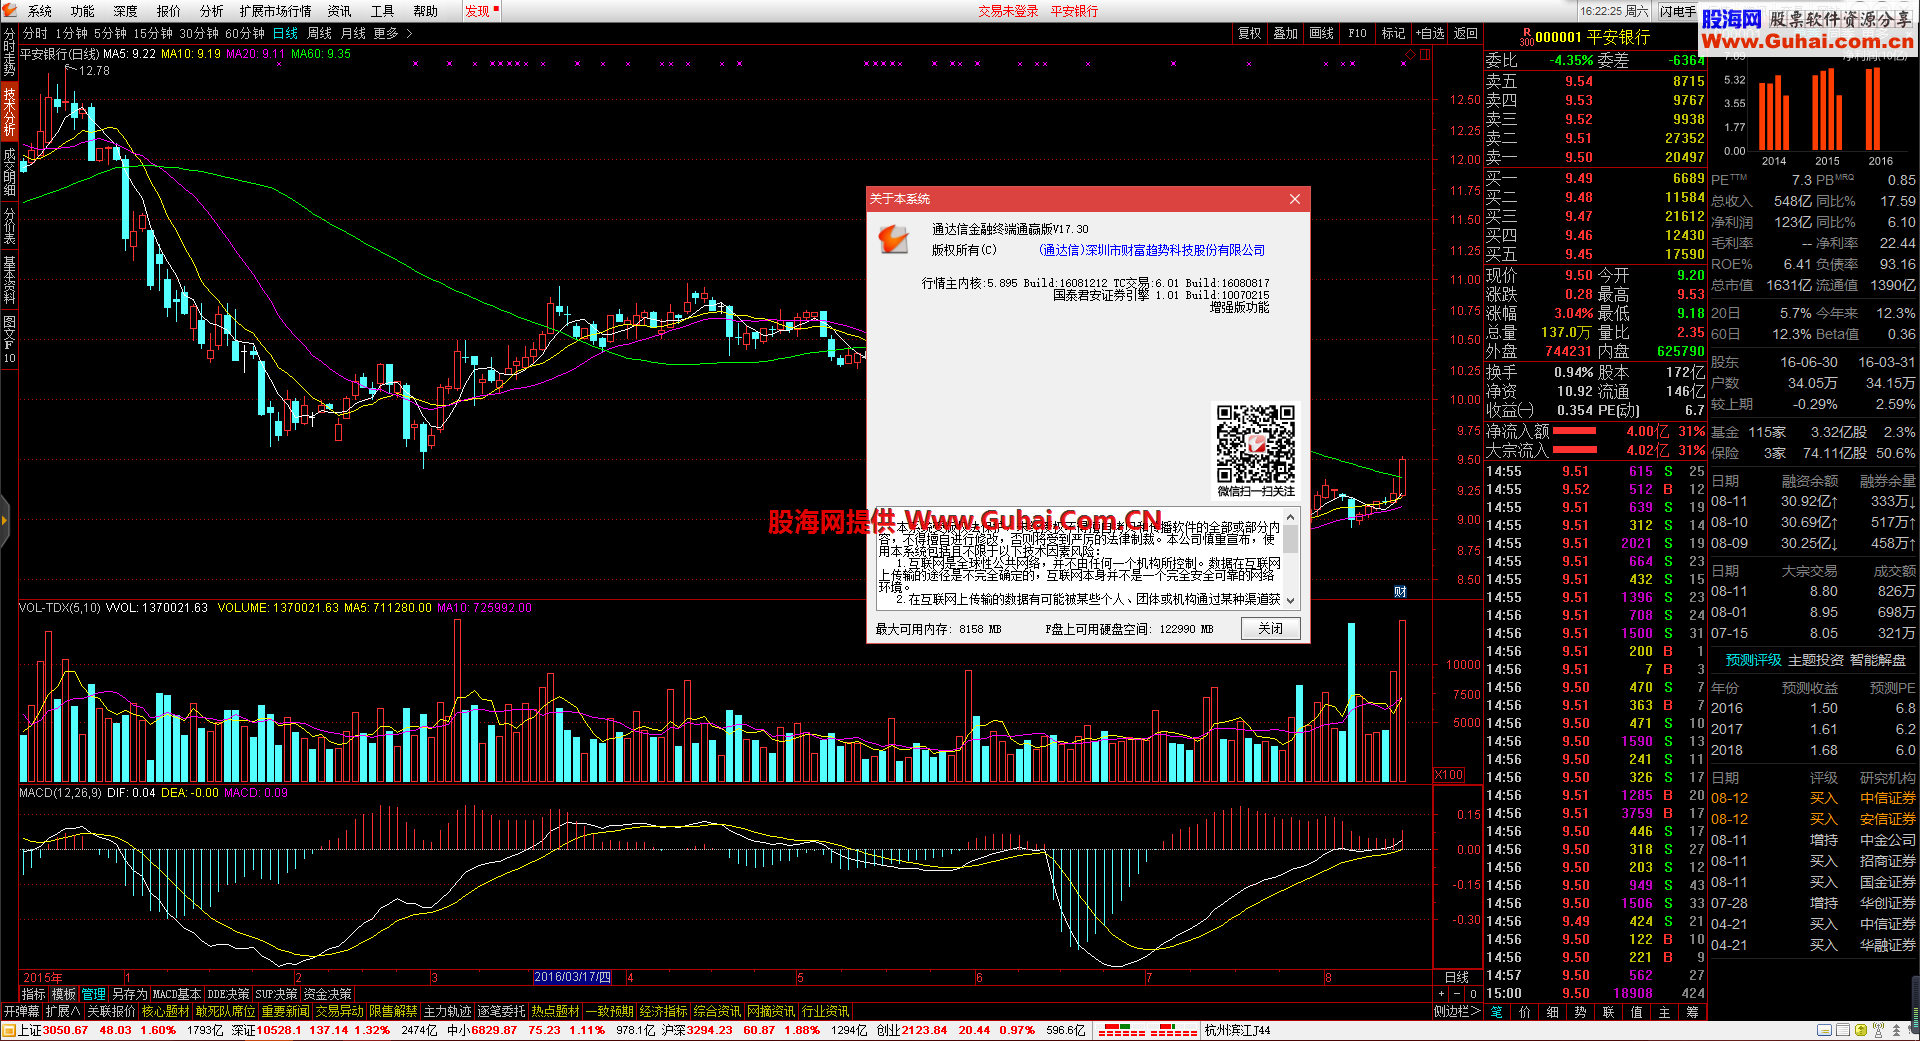Viewport: 1920px width, 1041px height.
Task: Click the 叠加 toolbar button
Action: (1286, 33)
